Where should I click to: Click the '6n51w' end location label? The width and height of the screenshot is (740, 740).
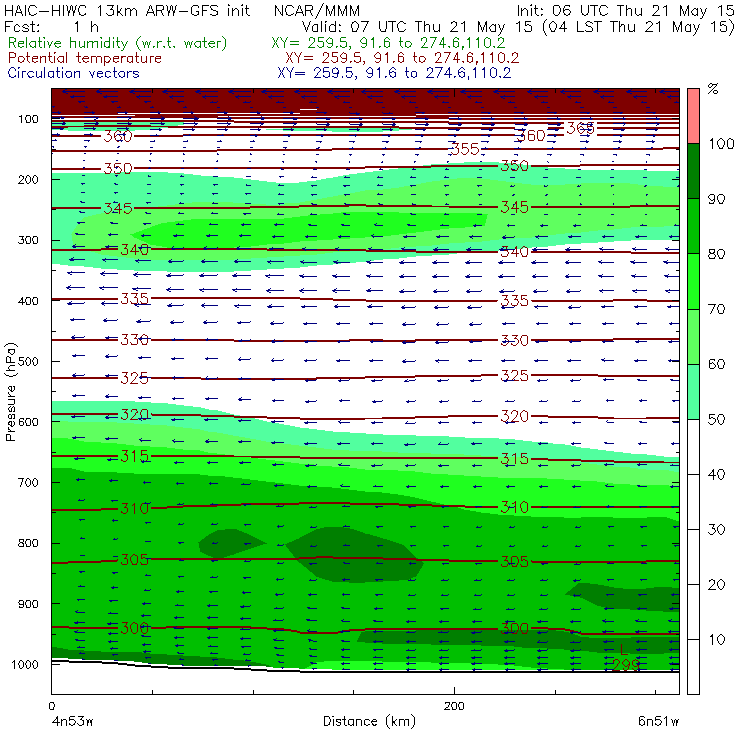658,721
